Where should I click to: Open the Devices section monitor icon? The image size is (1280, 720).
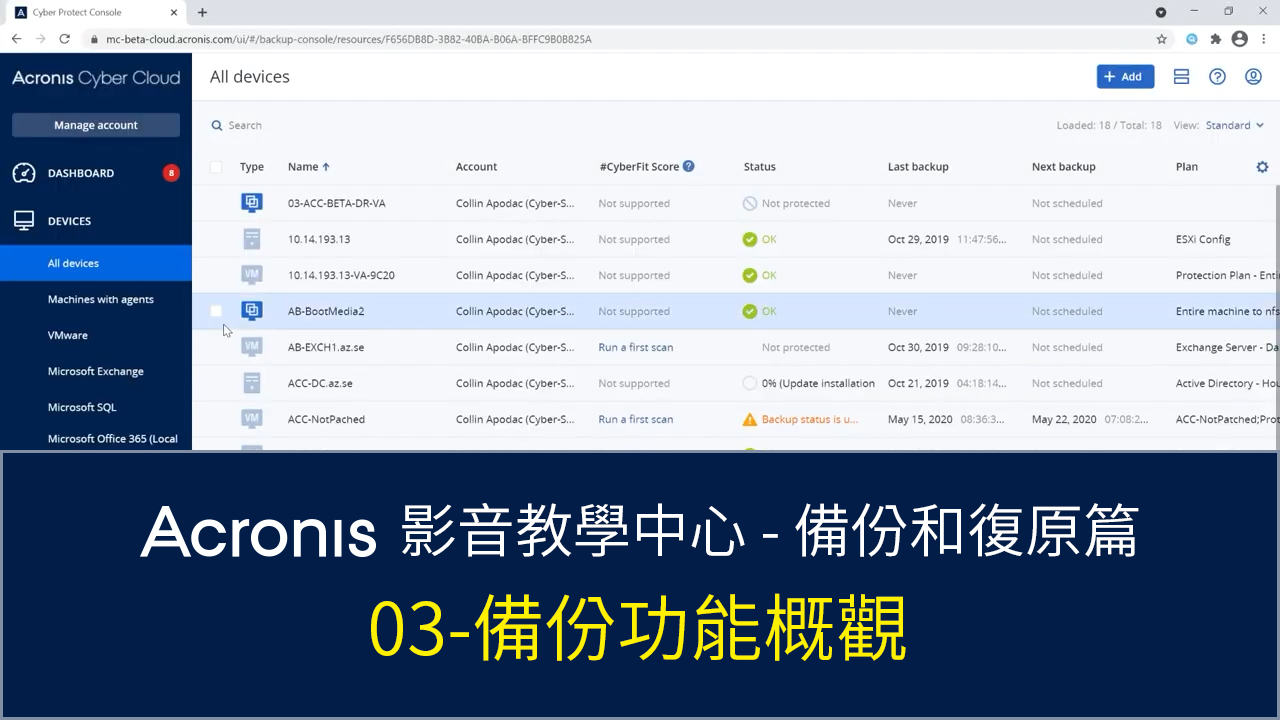[x=24, y=221]
